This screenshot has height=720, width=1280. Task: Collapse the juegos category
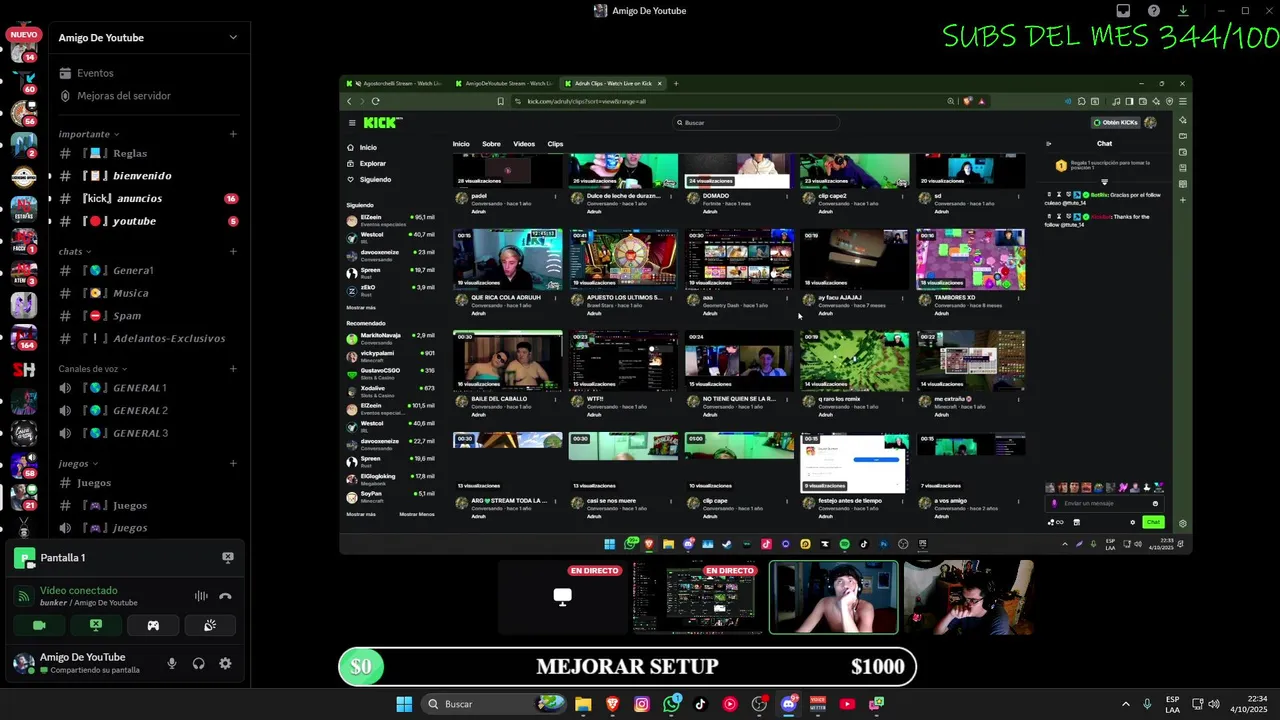coord(78,463)
